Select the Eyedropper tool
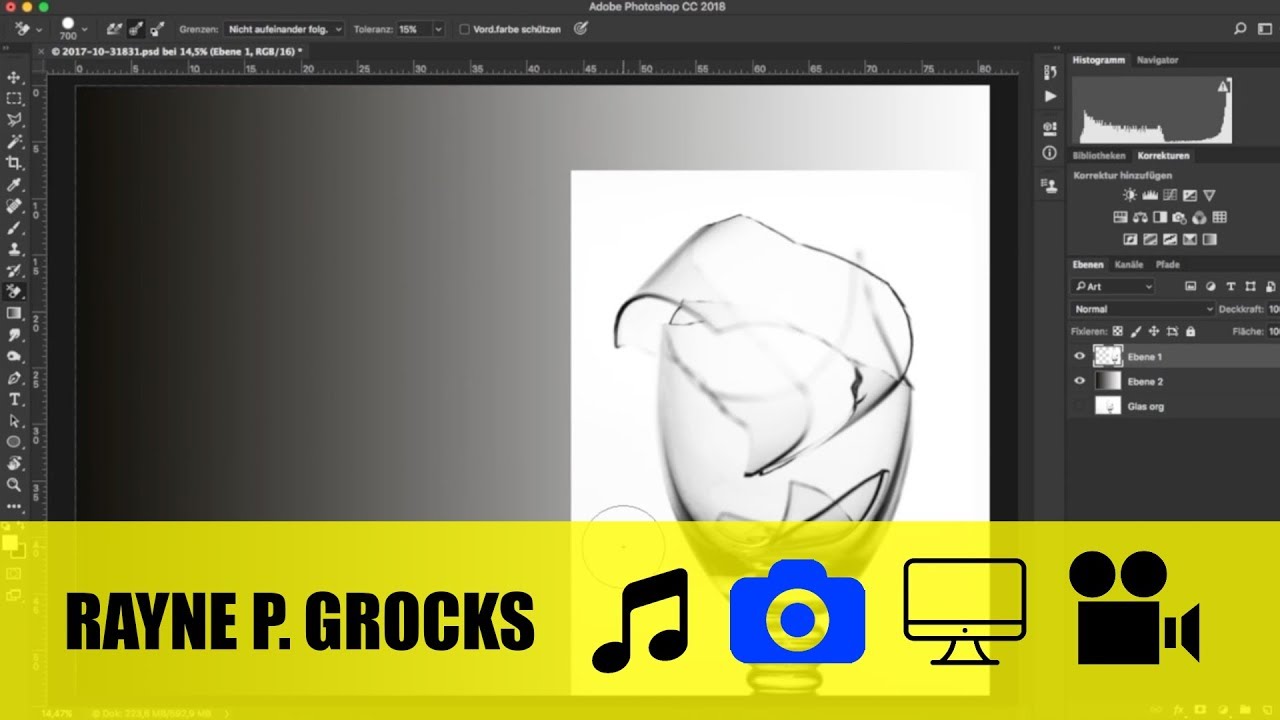 point(14,185)
